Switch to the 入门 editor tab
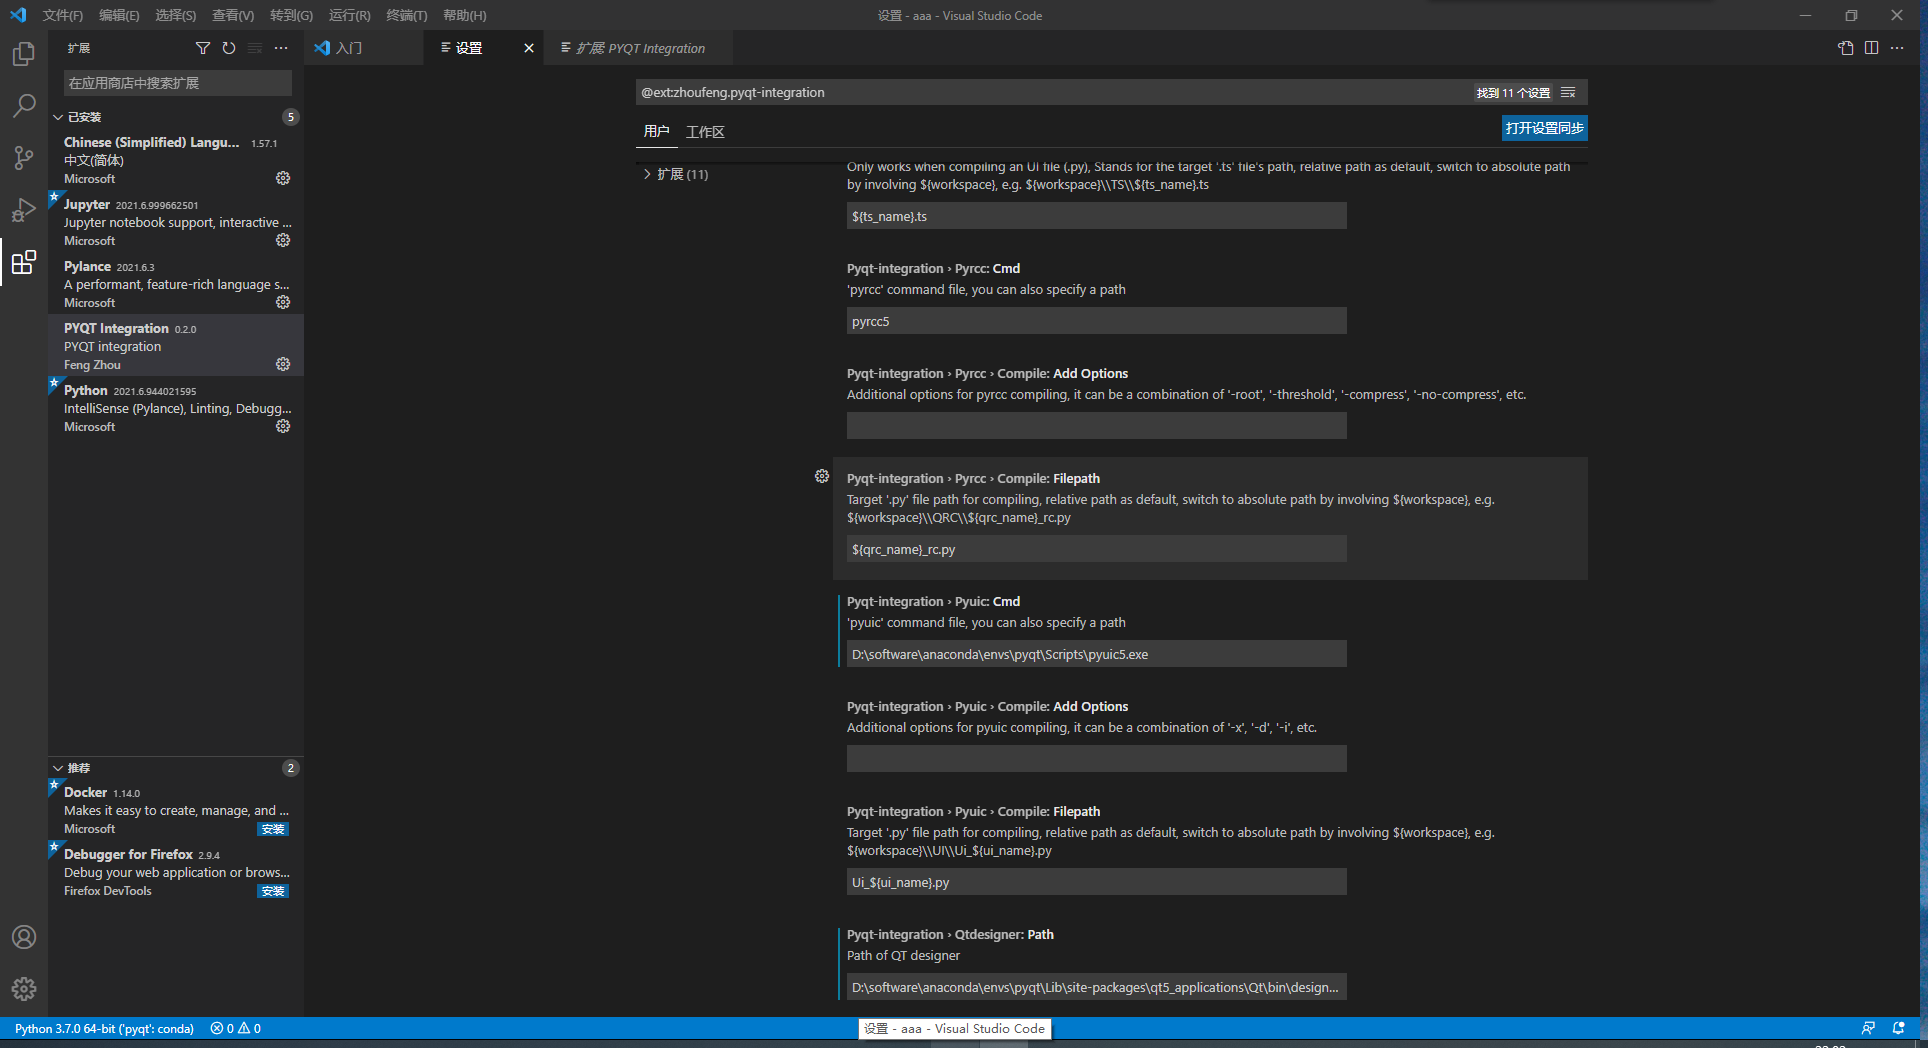Viewport: 1928px width, 1048px height. tap(364, 48)
